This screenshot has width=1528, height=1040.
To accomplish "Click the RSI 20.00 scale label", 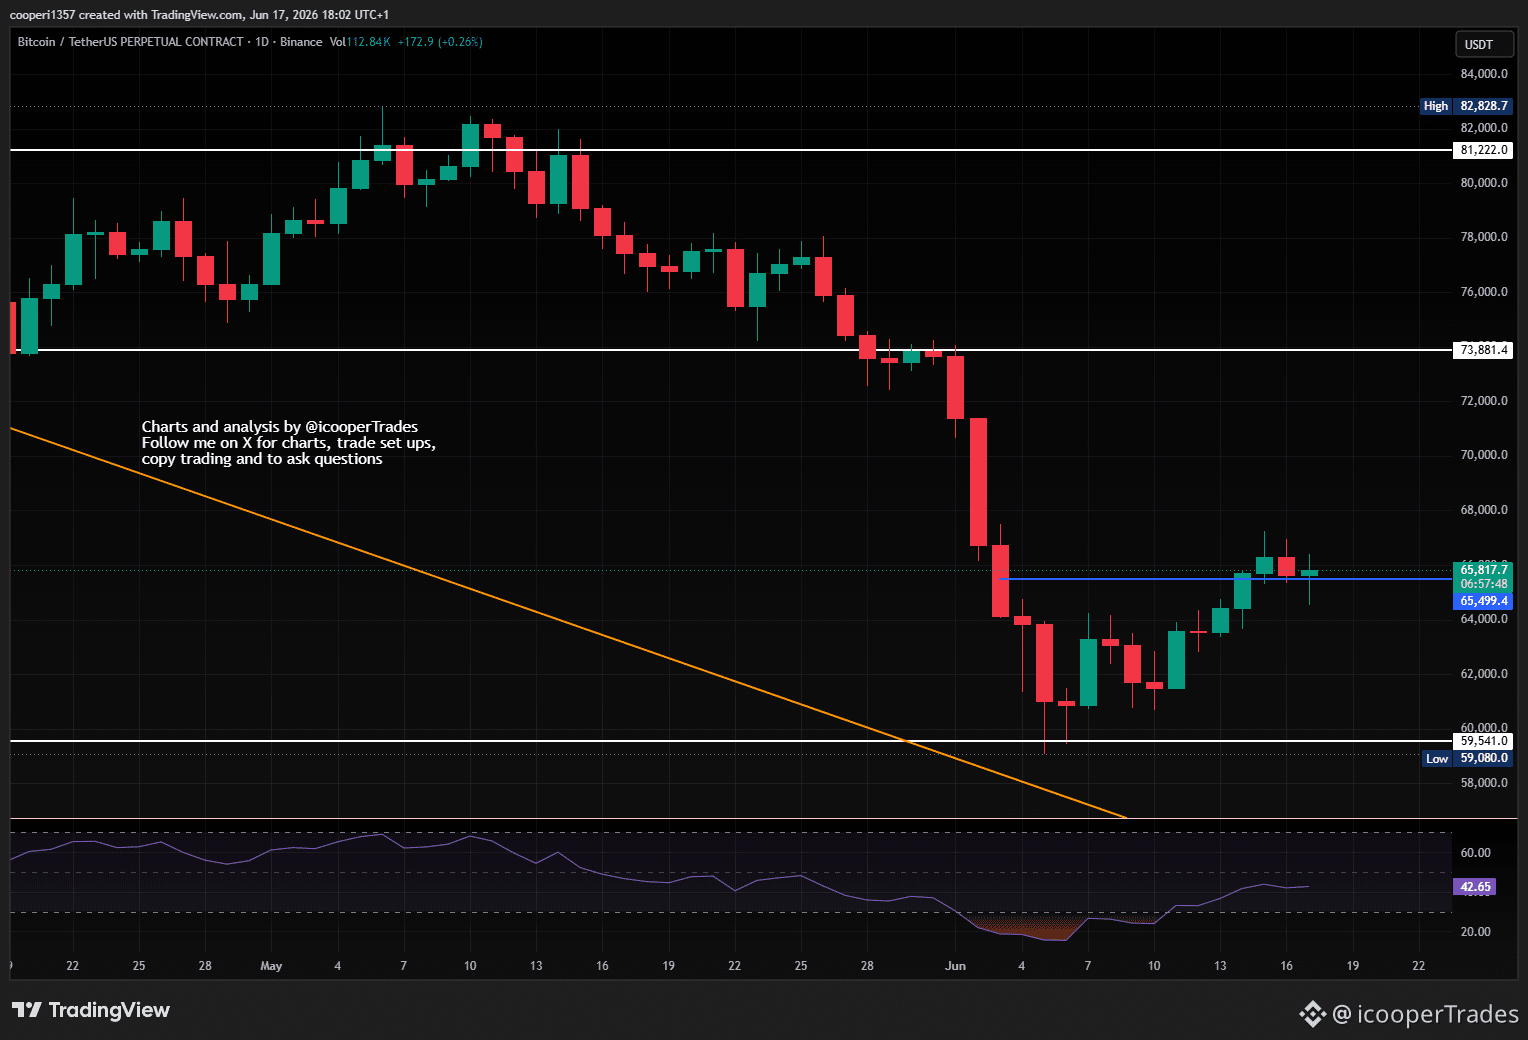I will (x=1475, y=932).
